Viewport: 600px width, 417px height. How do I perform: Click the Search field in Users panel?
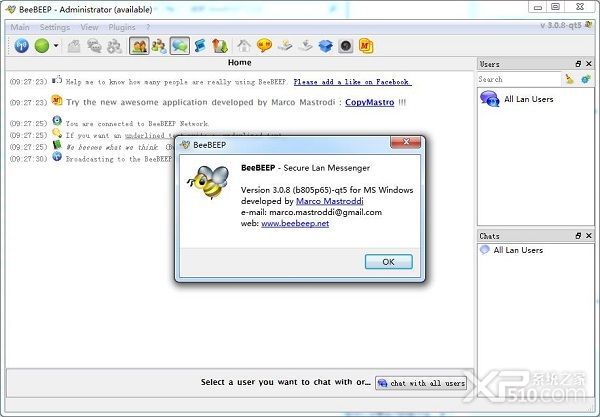(x=518, y=79)
